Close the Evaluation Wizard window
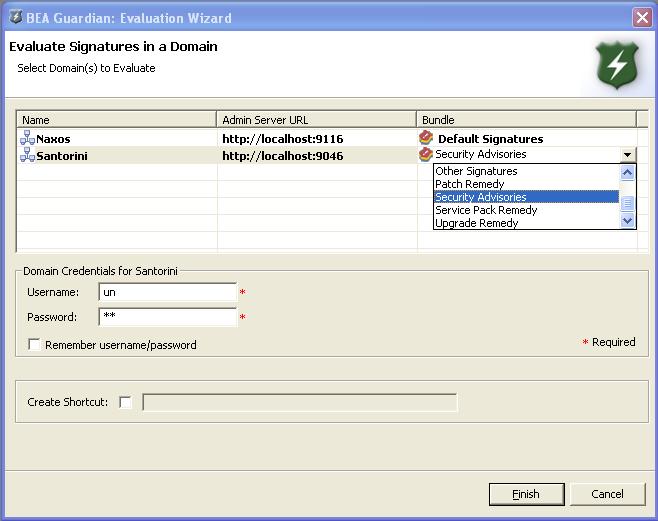The image size is (658, 521). [642, 18]
